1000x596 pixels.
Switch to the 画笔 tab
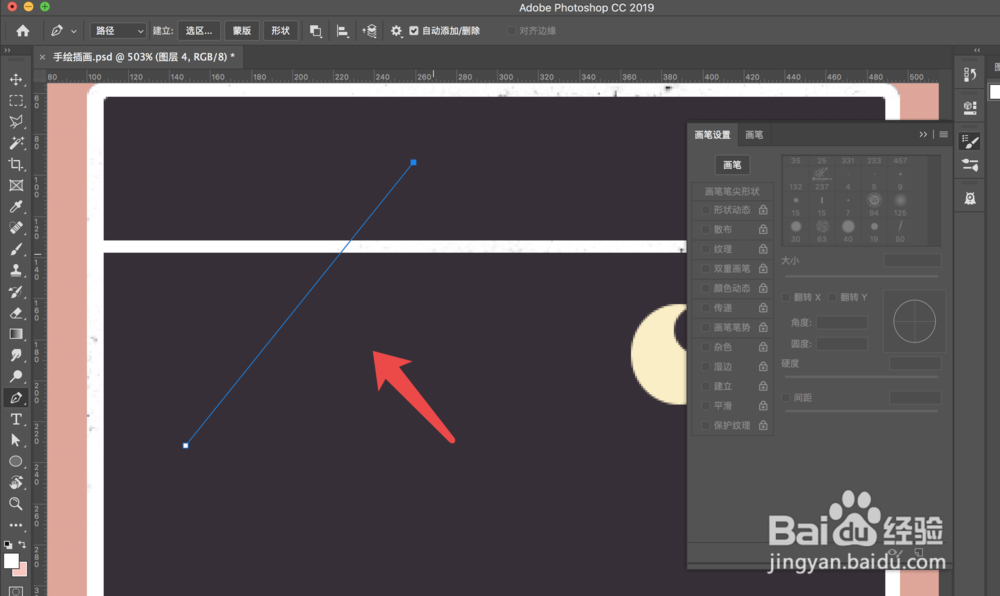[754, 134]
